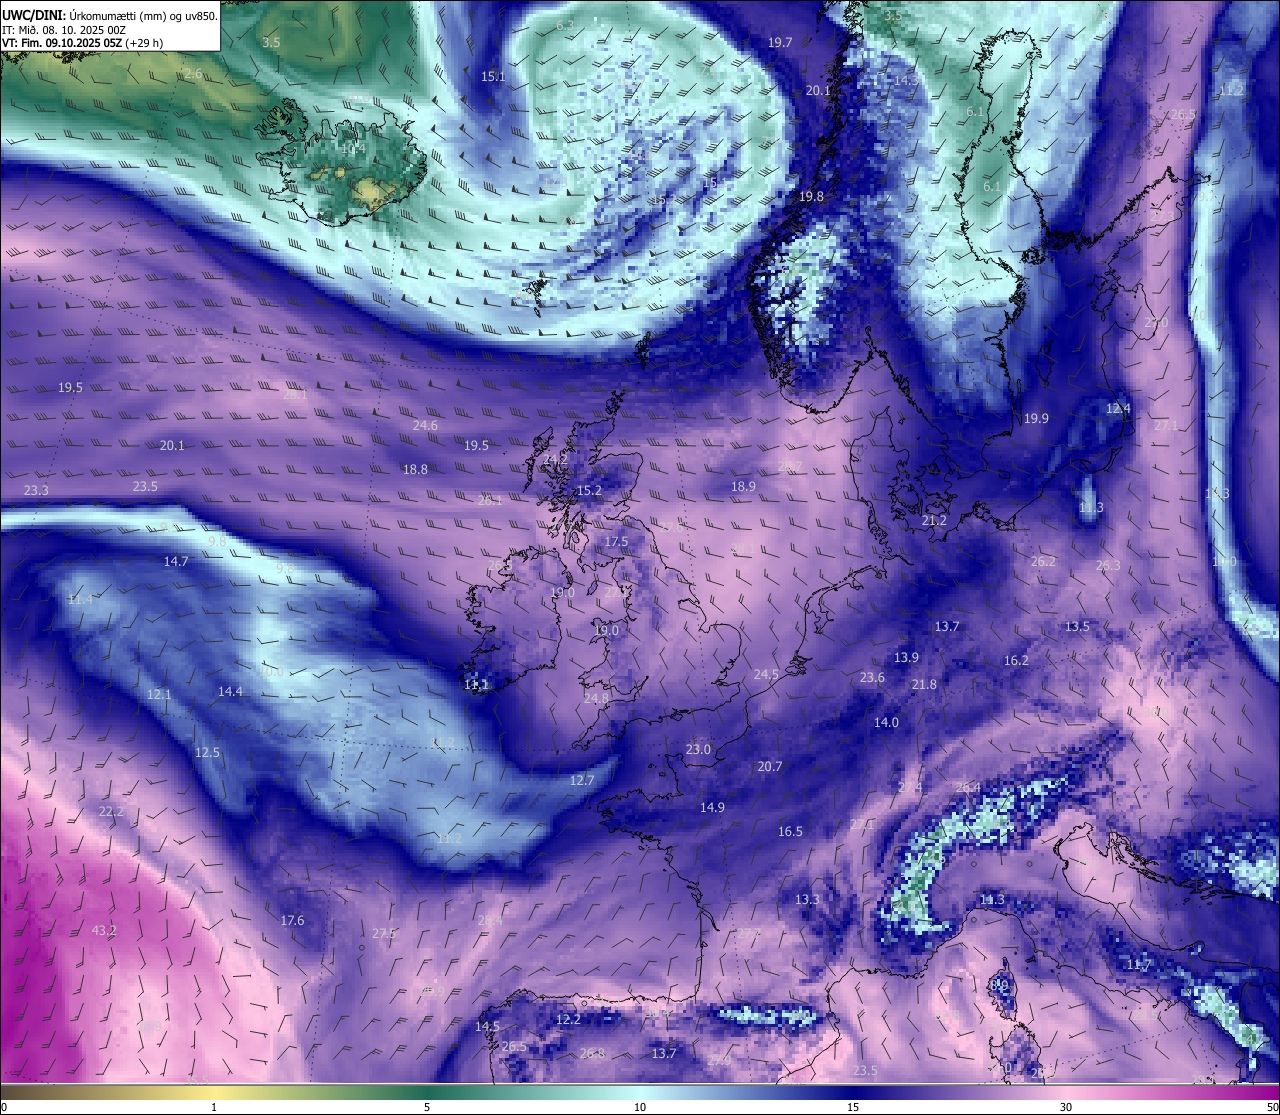Viewport: 1280px width, 1115px height.
Task: Select the map value '23.0'
Action: (x=698, y=749)
